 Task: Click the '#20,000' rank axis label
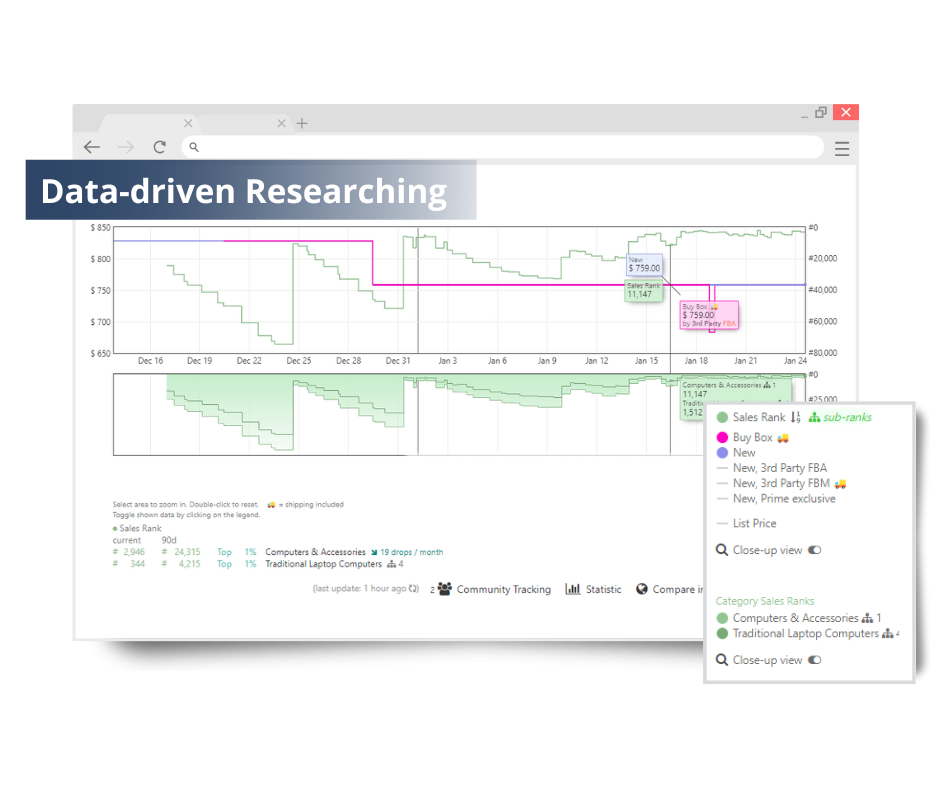point(823,258)
